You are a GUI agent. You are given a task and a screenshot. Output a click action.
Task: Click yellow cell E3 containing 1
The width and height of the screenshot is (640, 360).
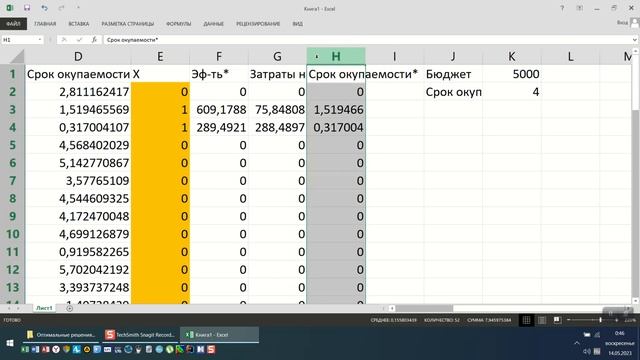point(160,109)
